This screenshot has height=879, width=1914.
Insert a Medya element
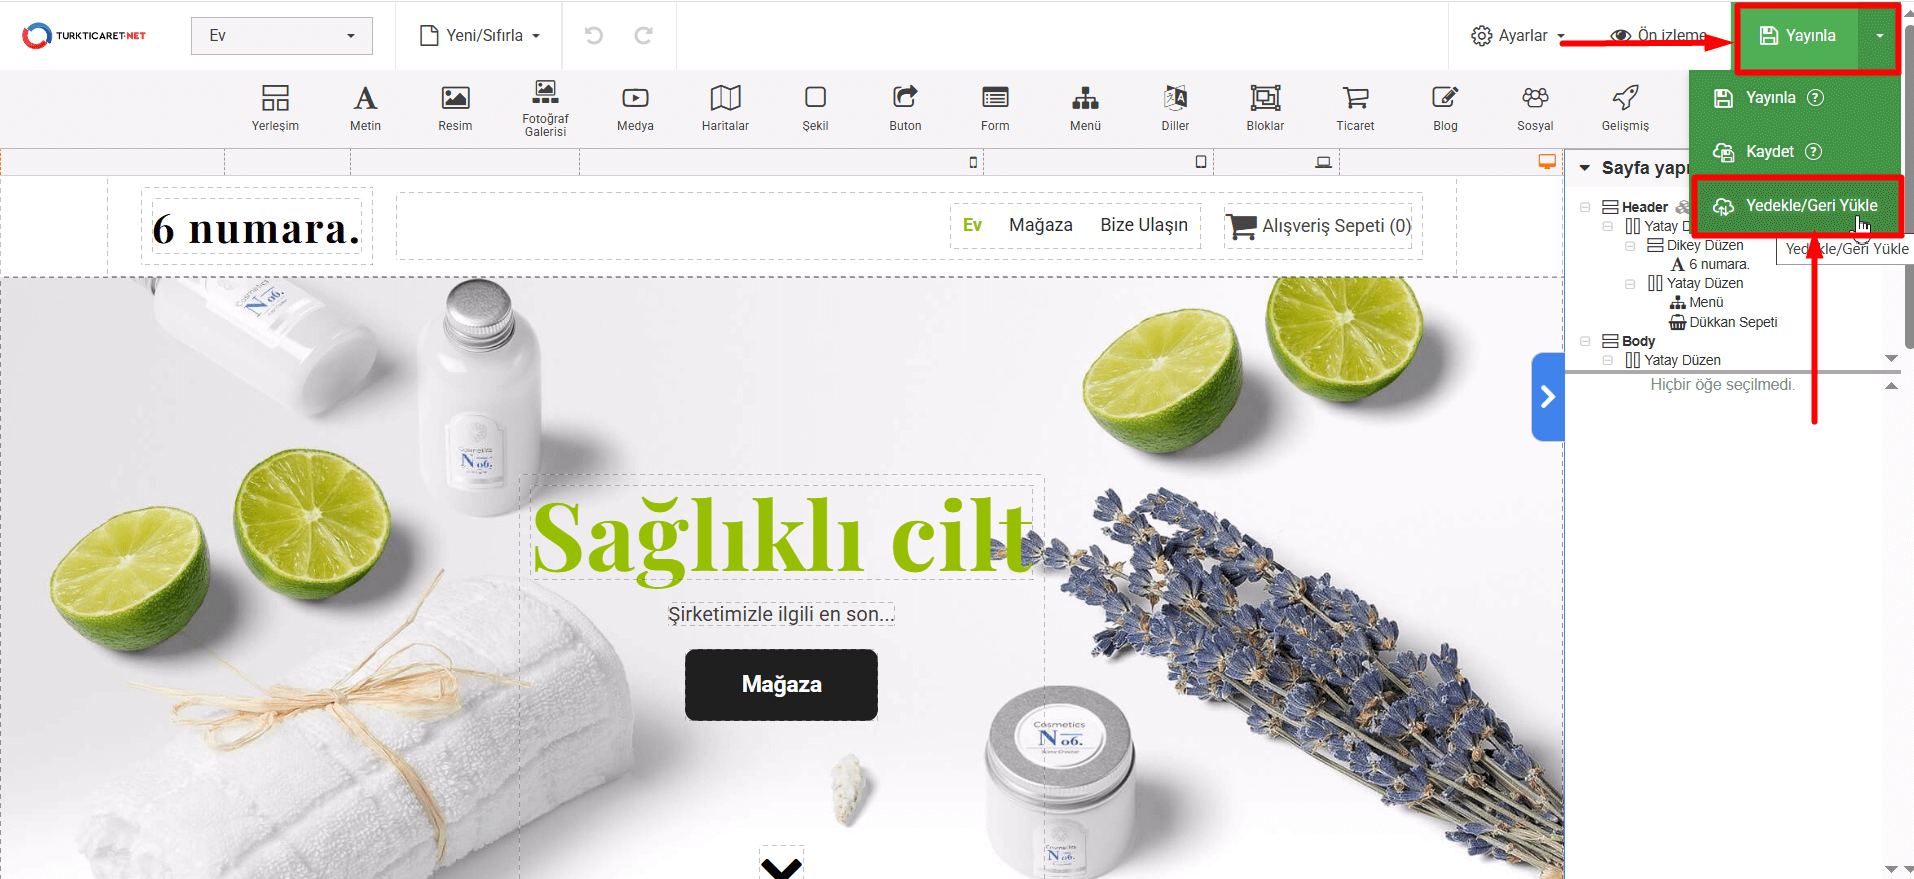(x=635, y=107)
